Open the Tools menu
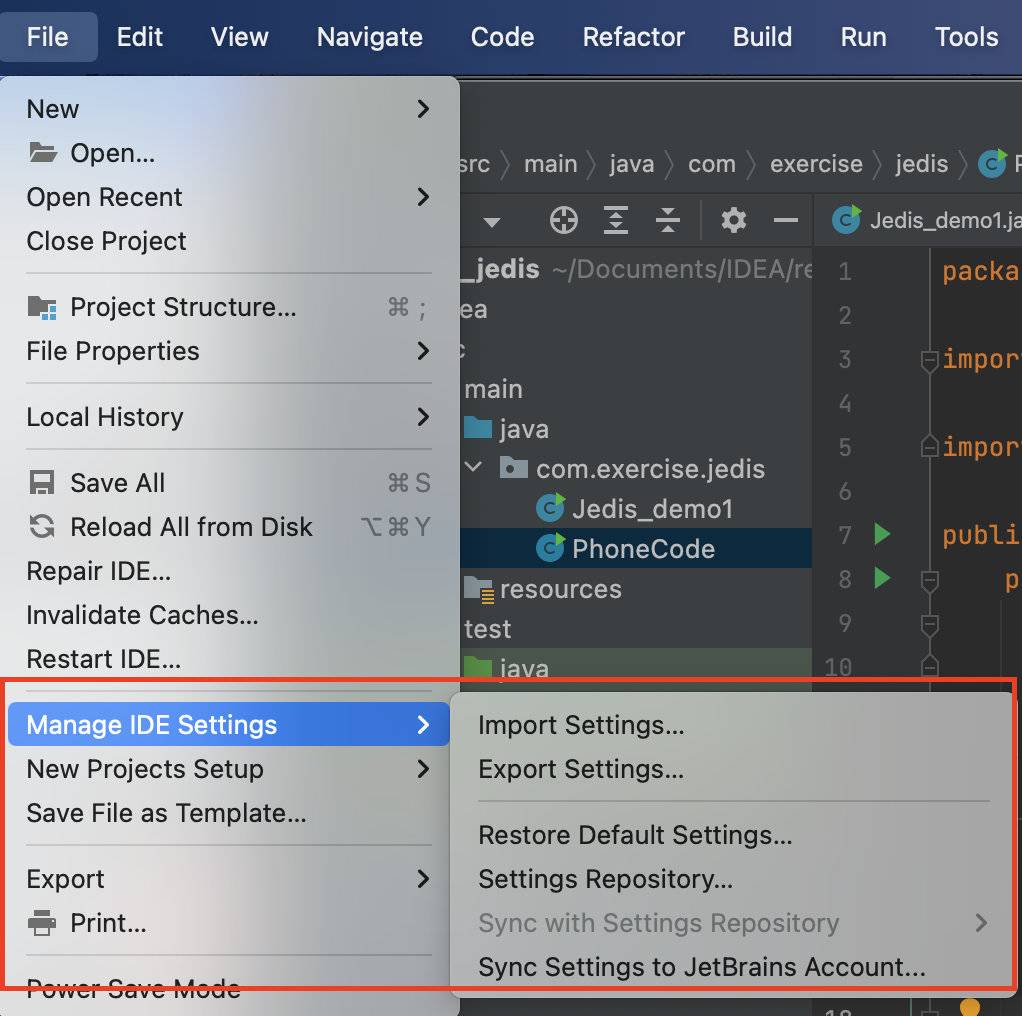 click(967, 37)
